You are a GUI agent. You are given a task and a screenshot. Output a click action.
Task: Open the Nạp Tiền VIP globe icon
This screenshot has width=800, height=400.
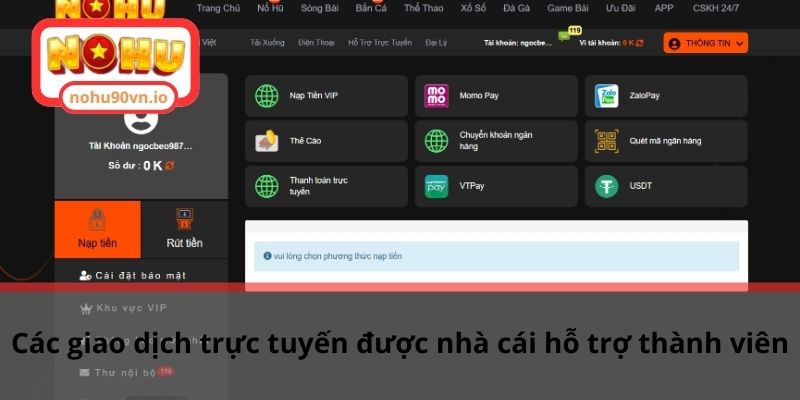tap(267, 96)
